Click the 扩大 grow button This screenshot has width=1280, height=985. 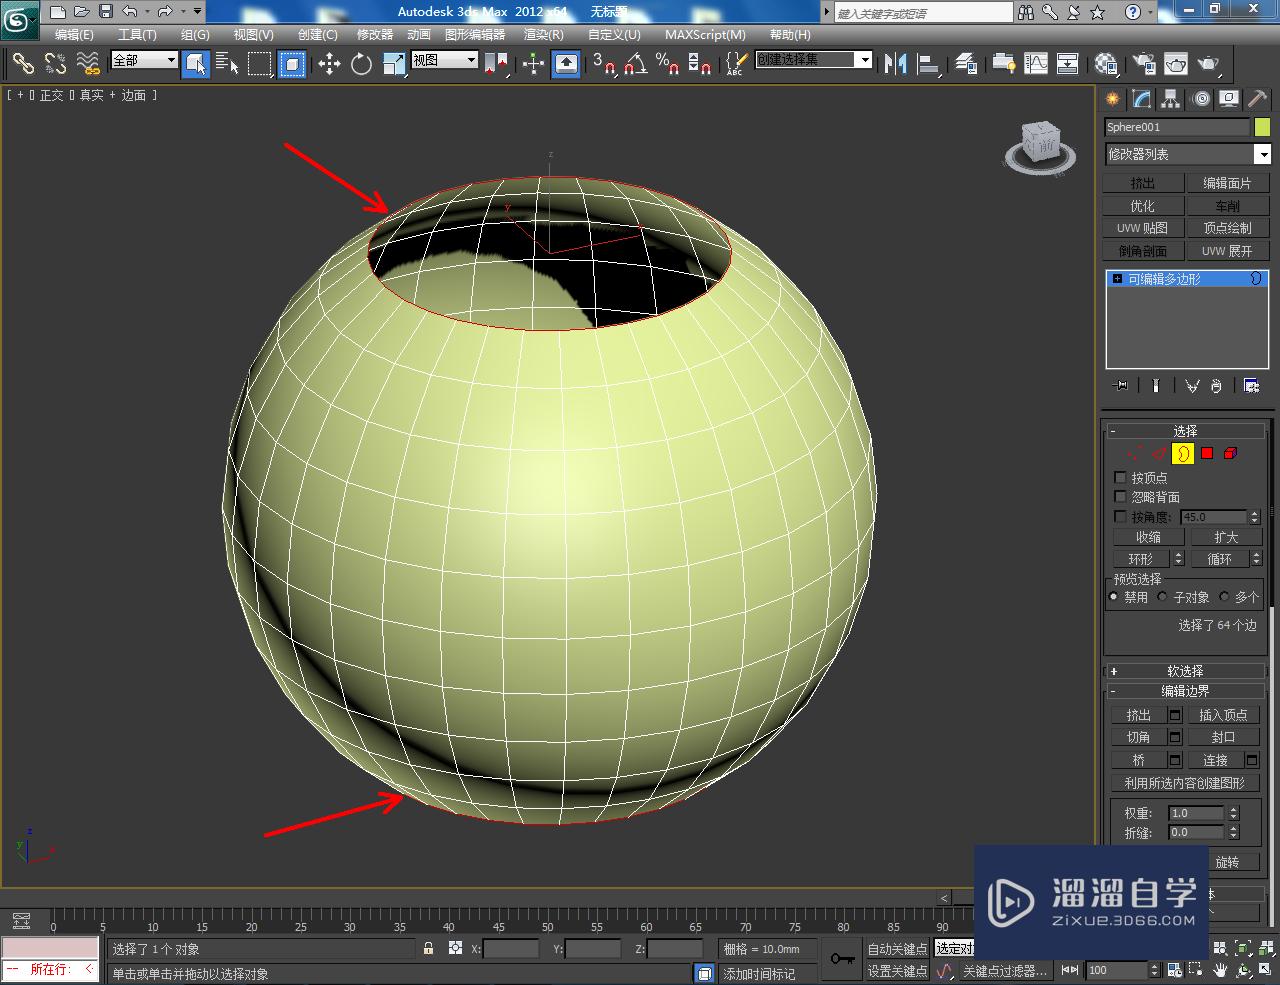(1227, 537)
